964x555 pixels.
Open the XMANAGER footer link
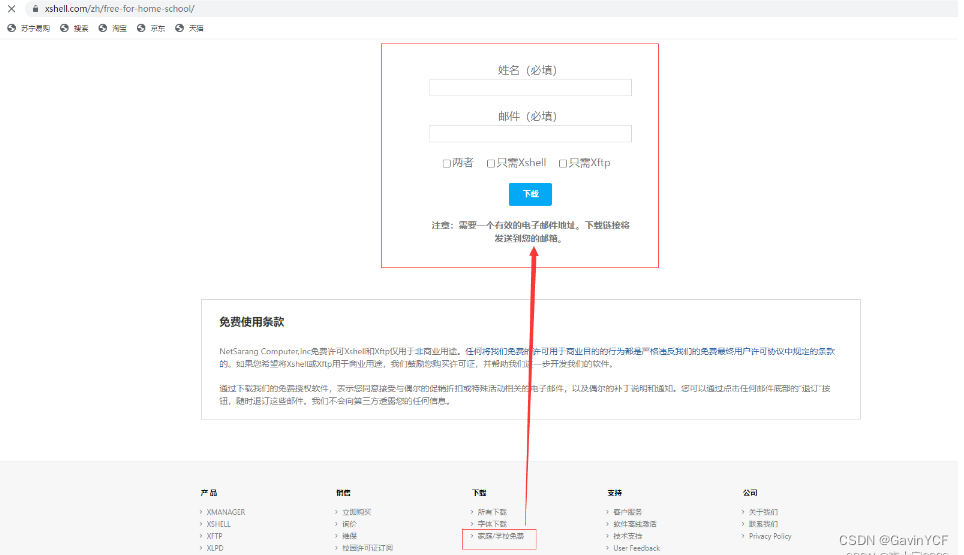[226, 512]
